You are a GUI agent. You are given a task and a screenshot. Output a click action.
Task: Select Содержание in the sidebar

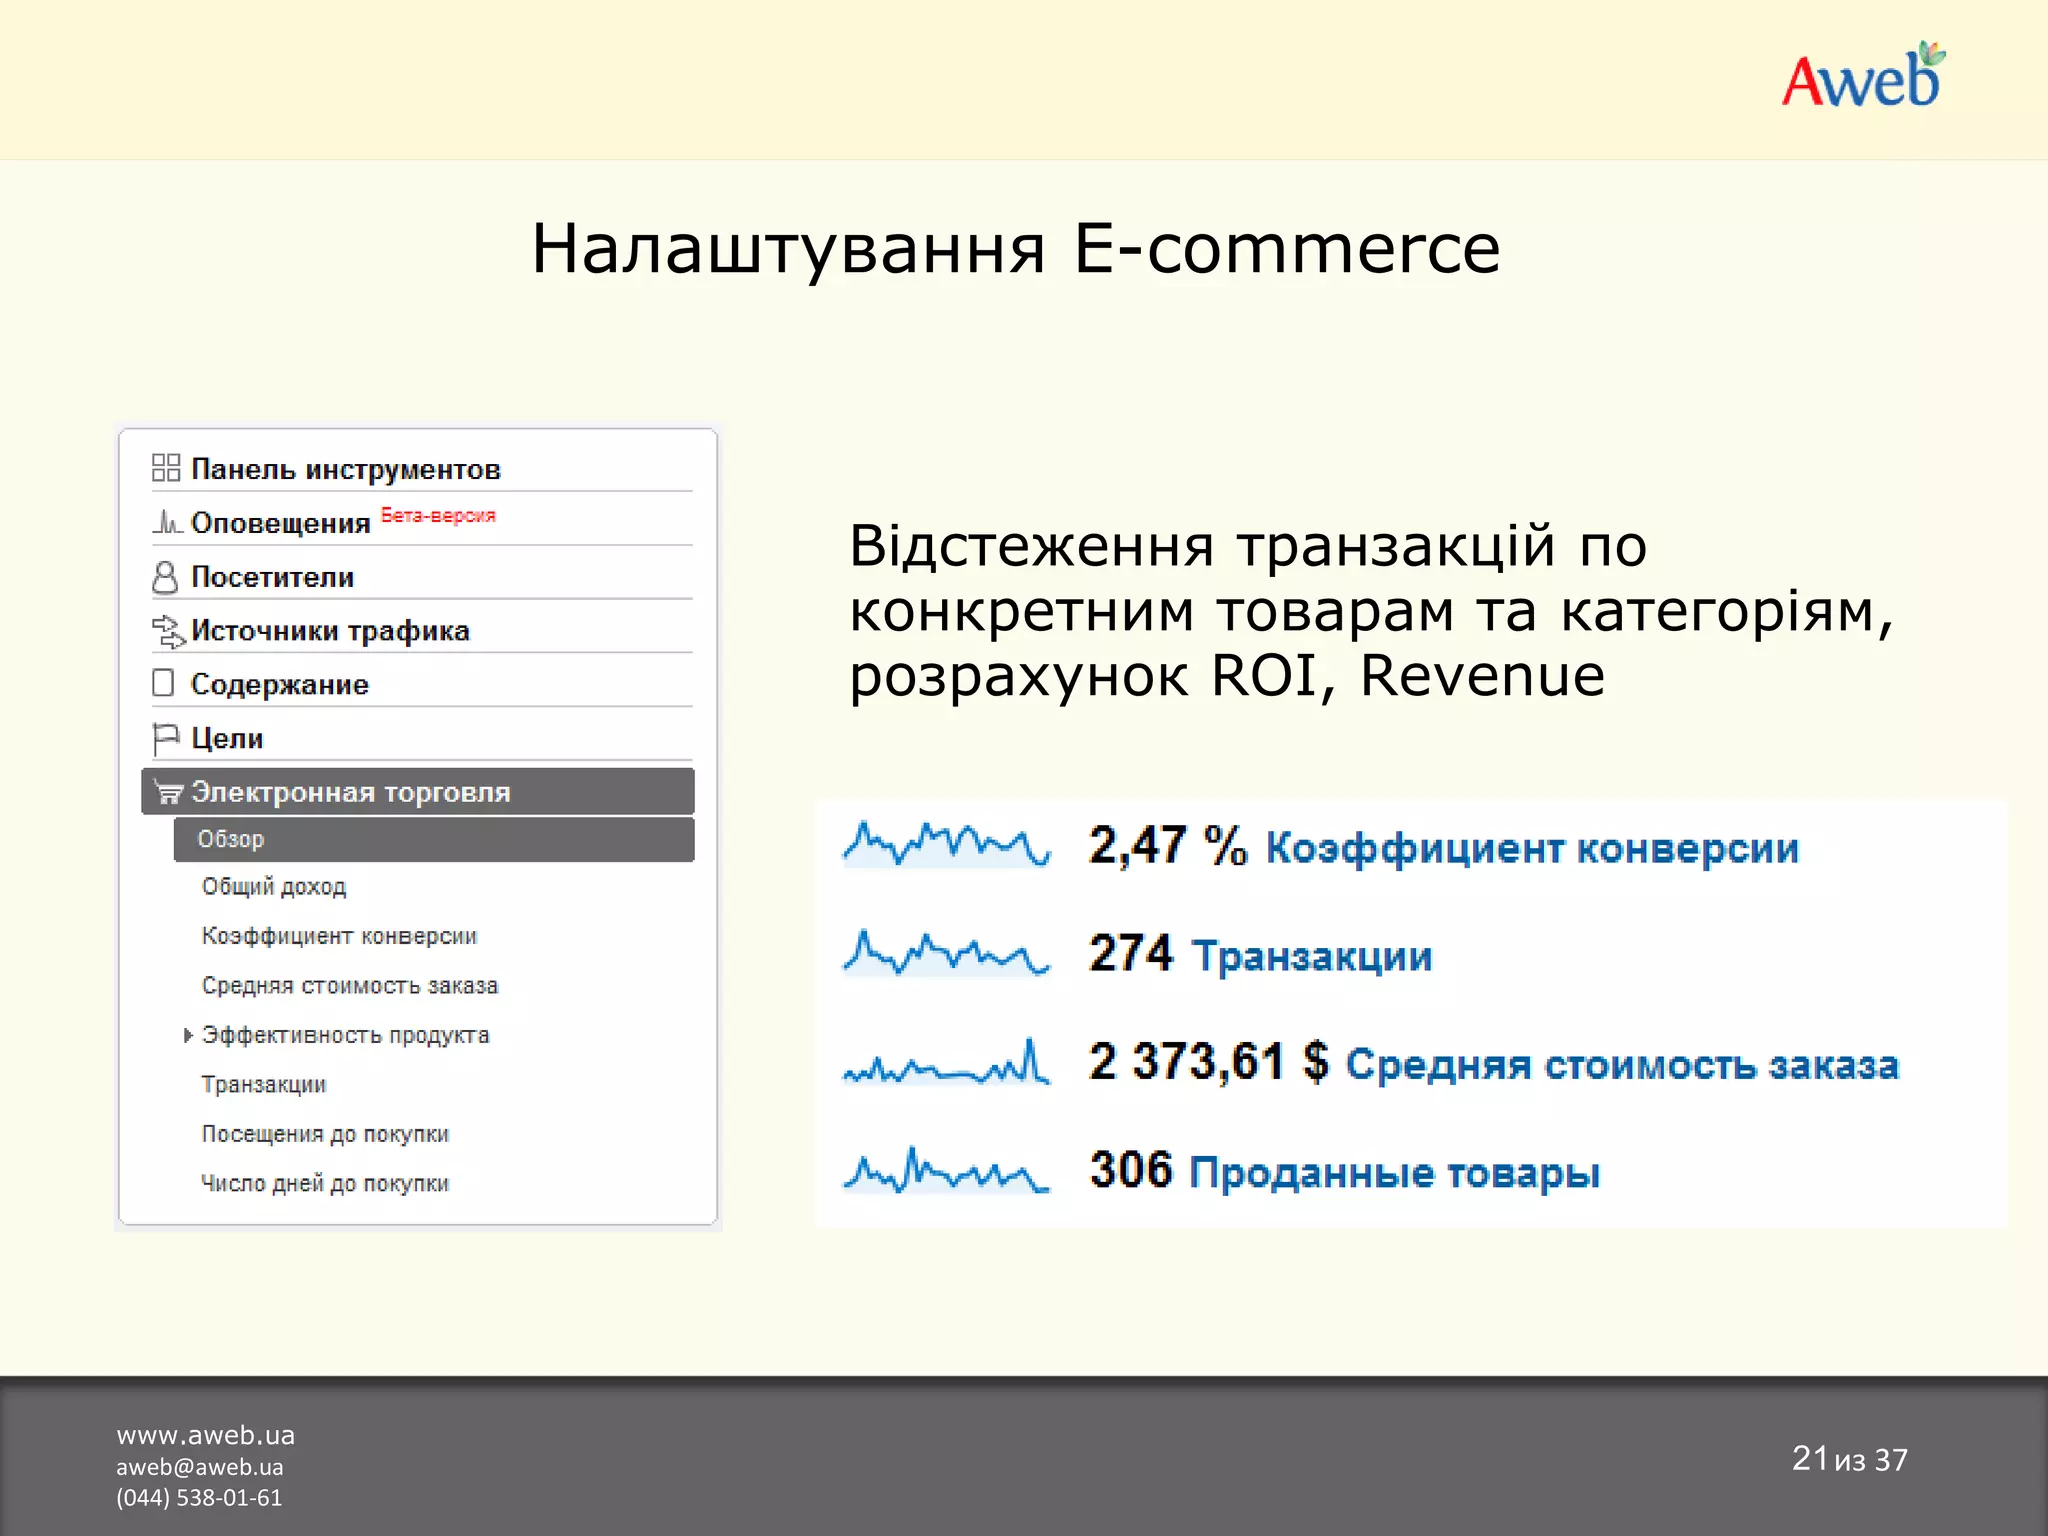(279, 685)
